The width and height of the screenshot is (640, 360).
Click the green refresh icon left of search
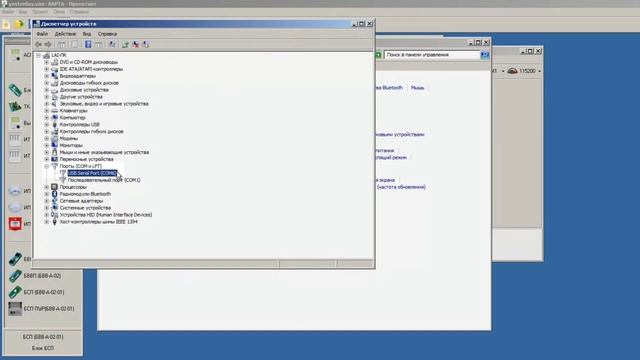[x=378, y=55]
